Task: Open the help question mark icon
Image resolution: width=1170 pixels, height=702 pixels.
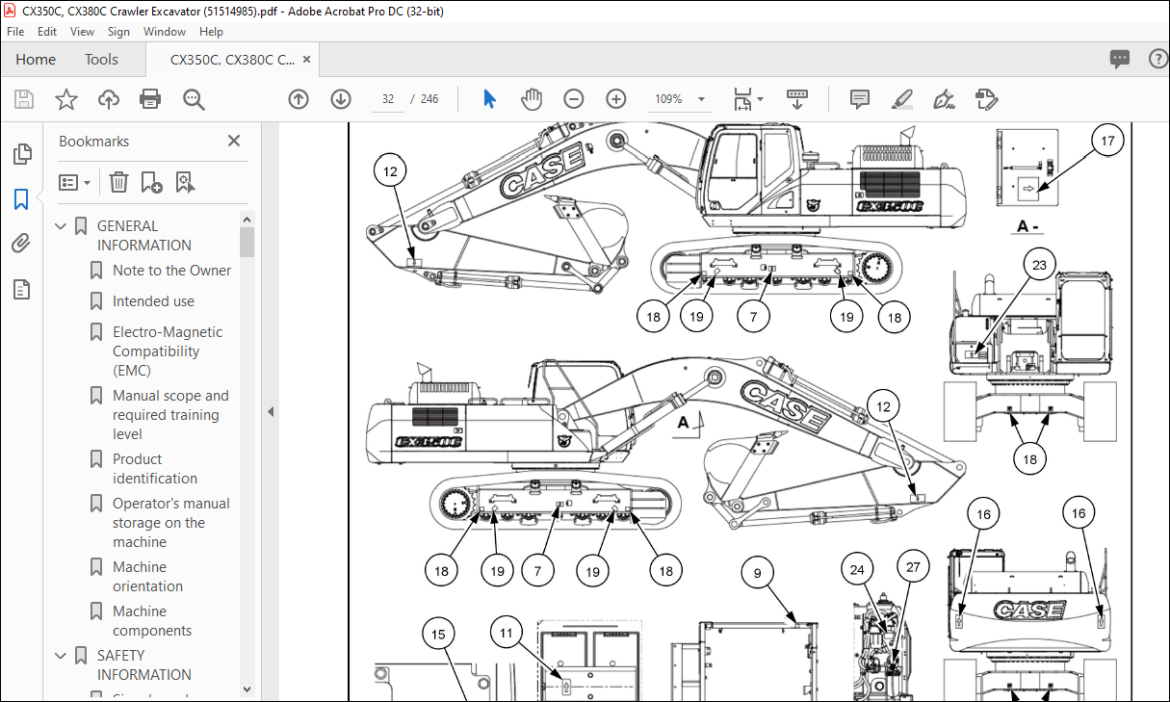Action: (x=1158, y=59)
